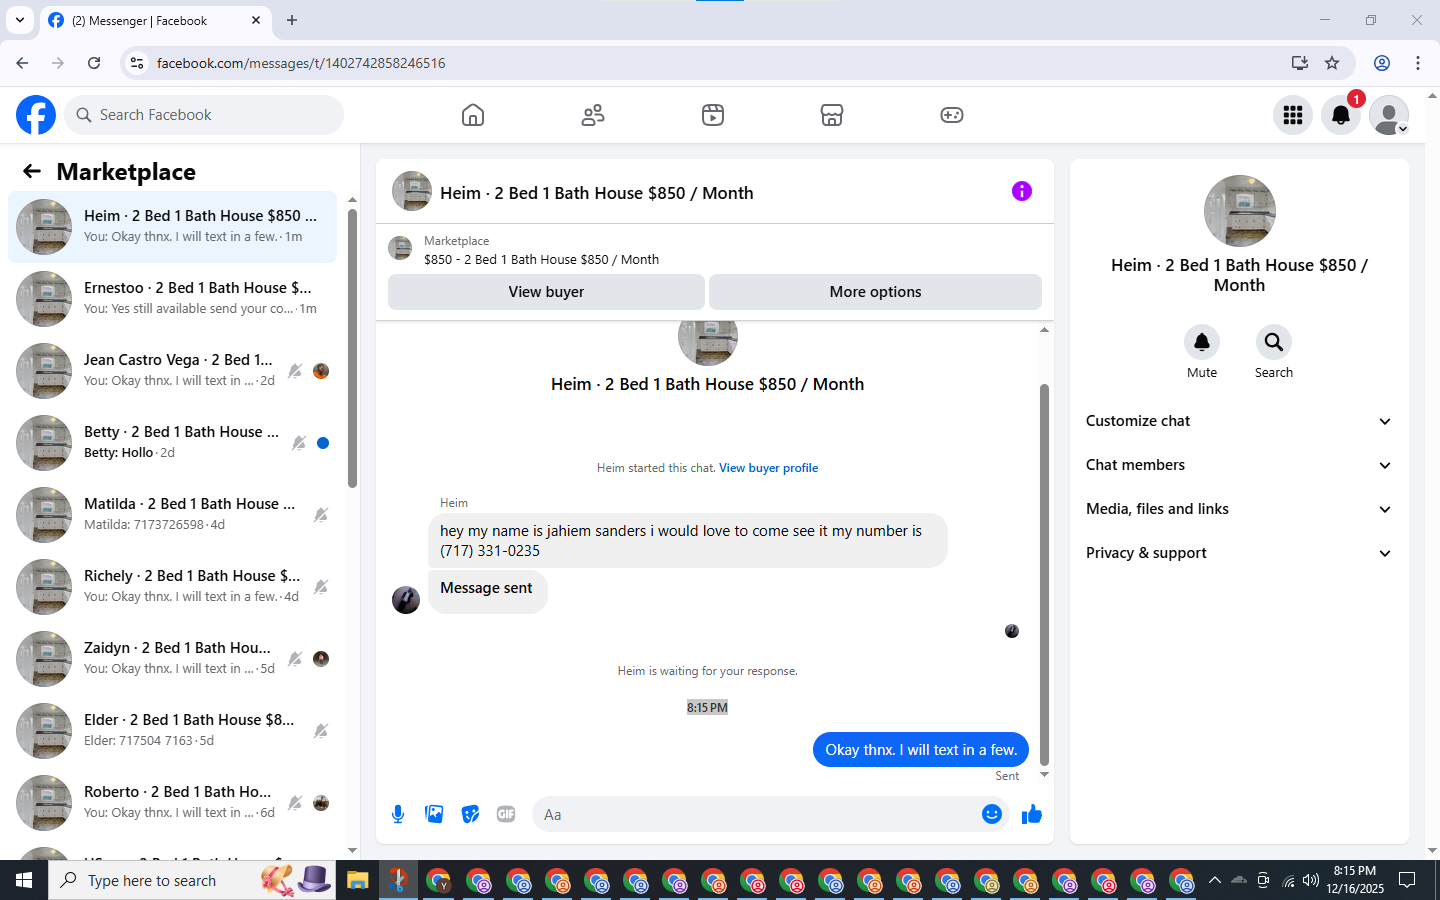Send a thumbs-up like
This screenshot has width=1440, height=900.
(1032, 814)
